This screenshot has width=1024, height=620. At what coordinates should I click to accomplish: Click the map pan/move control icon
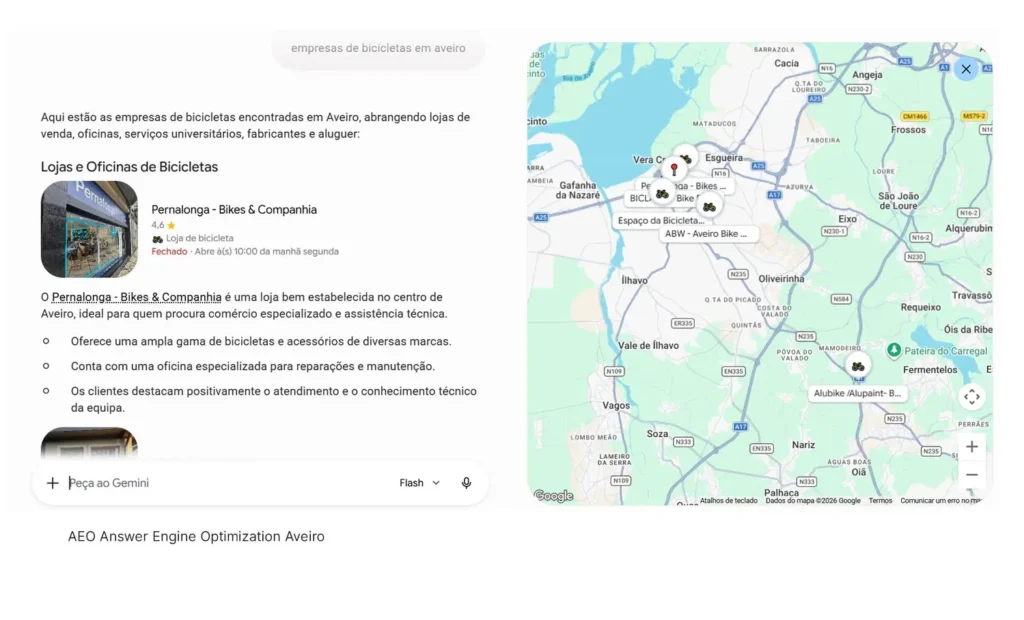click(972, 397)
